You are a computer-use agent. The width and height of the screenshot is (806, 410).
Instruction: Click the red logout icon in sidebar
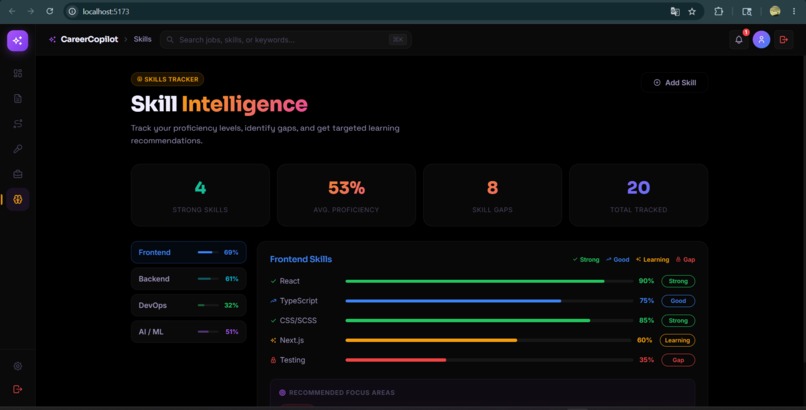[x=17, y=389]
